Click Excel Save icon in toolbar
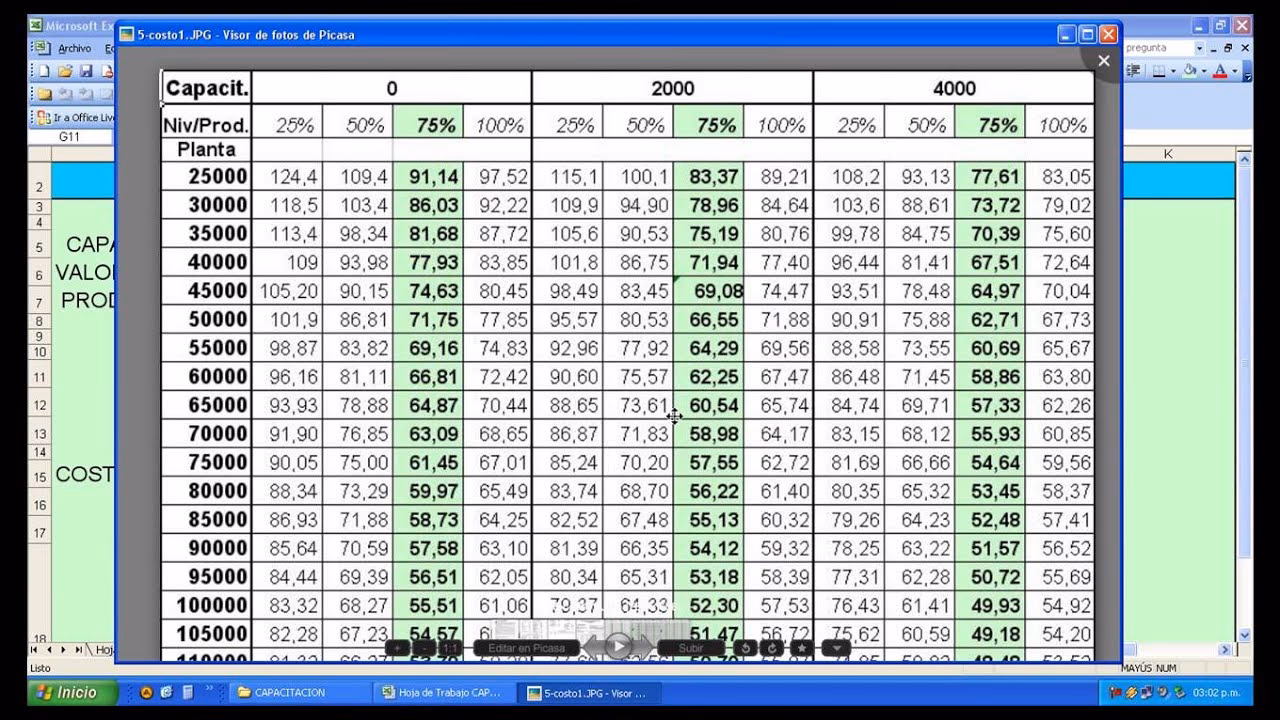The image size is (1280, 720). pyautogui.click(x=86, y=71)
